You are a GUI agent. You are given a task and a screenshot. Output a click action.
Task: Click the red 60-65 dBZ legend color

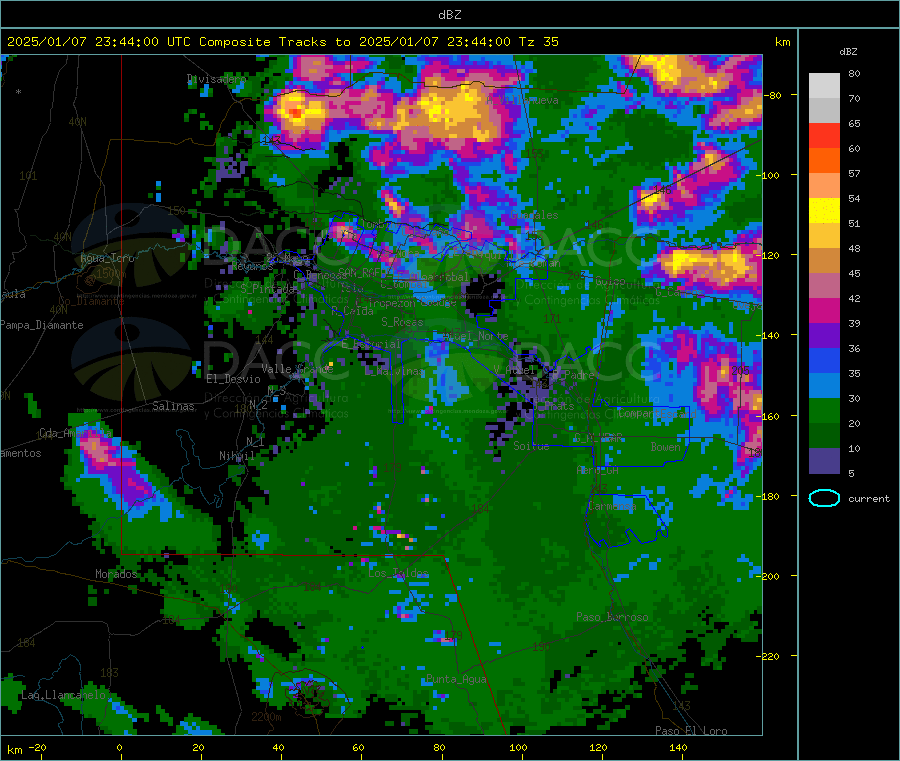click(824, 135)
